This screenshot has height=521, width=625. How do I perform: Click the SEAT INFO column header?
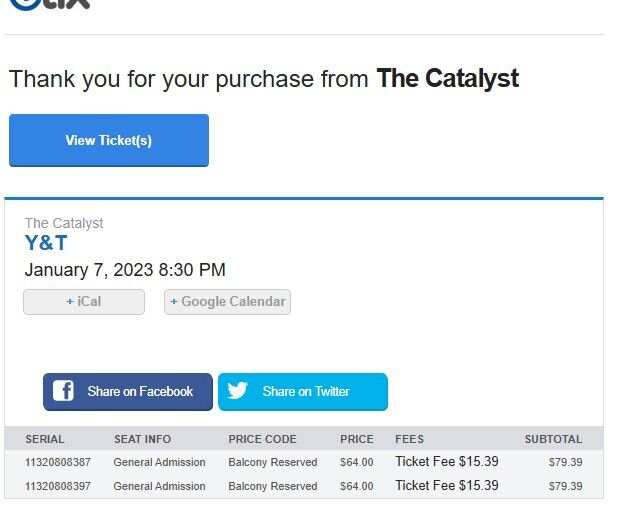[x=142, y=439]
